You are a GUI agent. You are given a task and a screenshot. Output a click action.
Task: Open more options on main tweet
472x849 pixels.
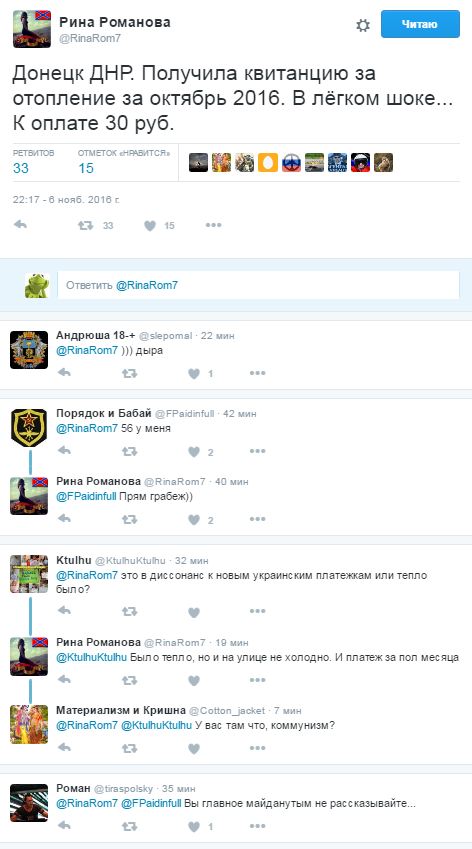213,225
